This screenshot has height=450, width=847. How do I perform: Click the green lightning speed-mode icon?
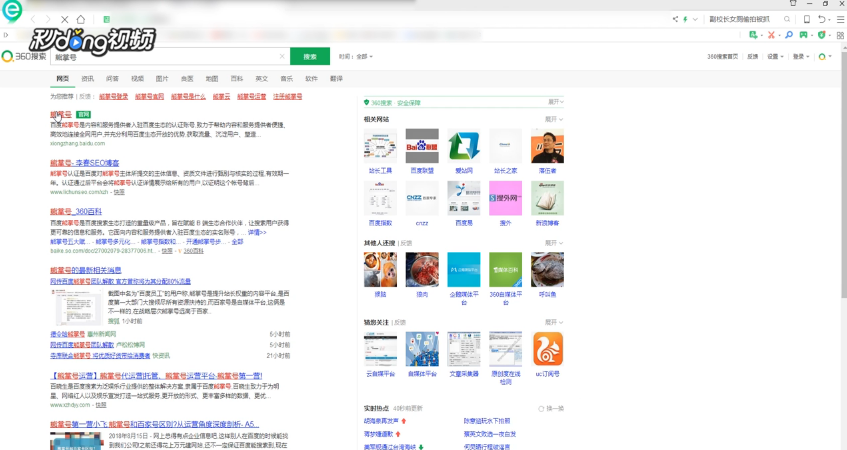point(685,19)
